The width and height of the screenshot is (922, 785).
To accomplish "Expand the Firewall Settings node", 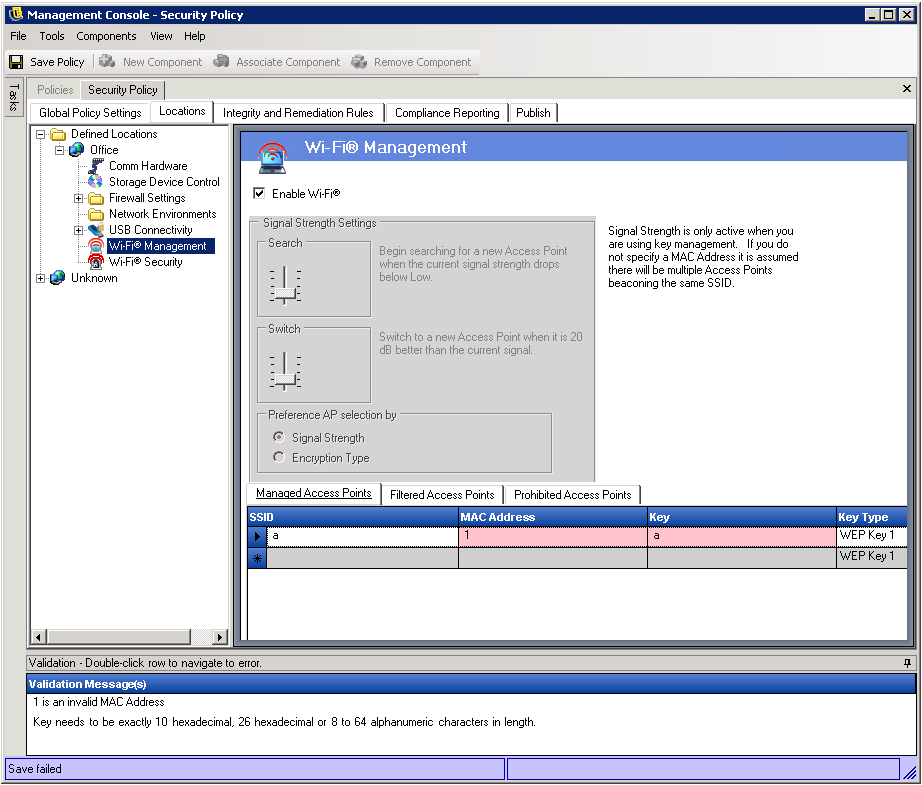I will pos(78,198).
